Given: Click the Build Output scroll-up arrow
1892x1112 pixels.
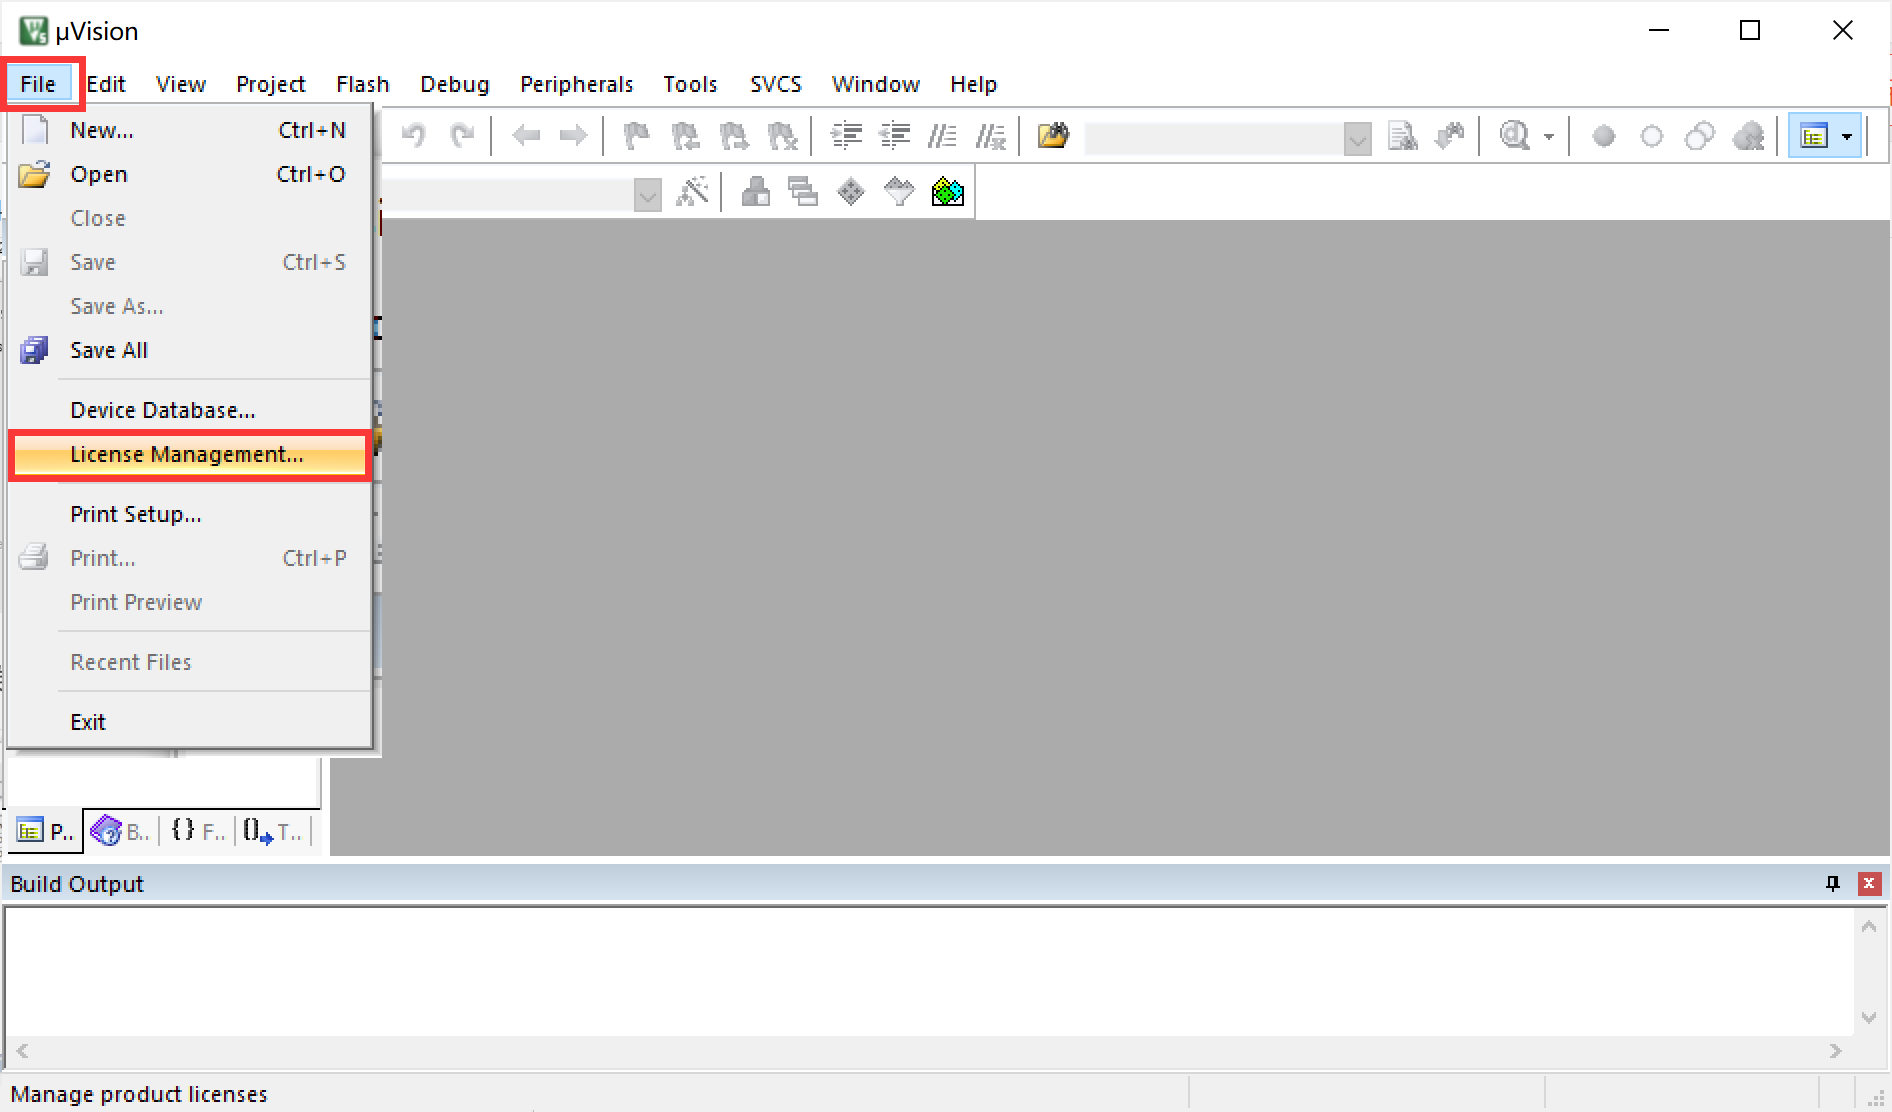Looking at the screenshot, I should click(x=1868, y=927).
